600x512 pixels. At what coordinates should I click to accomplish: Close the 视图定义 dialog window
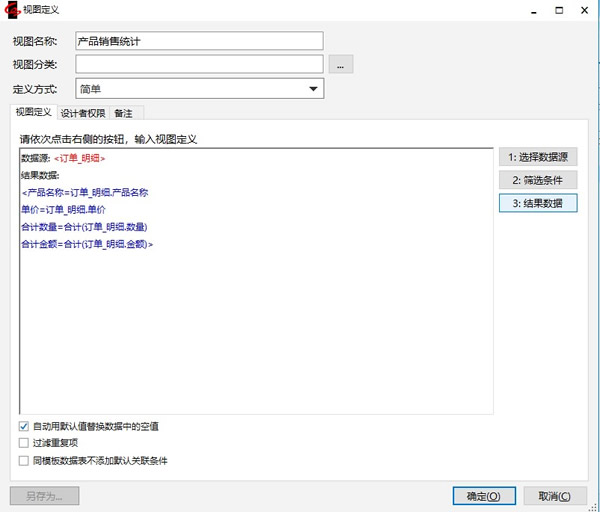(x=583, y=10)
